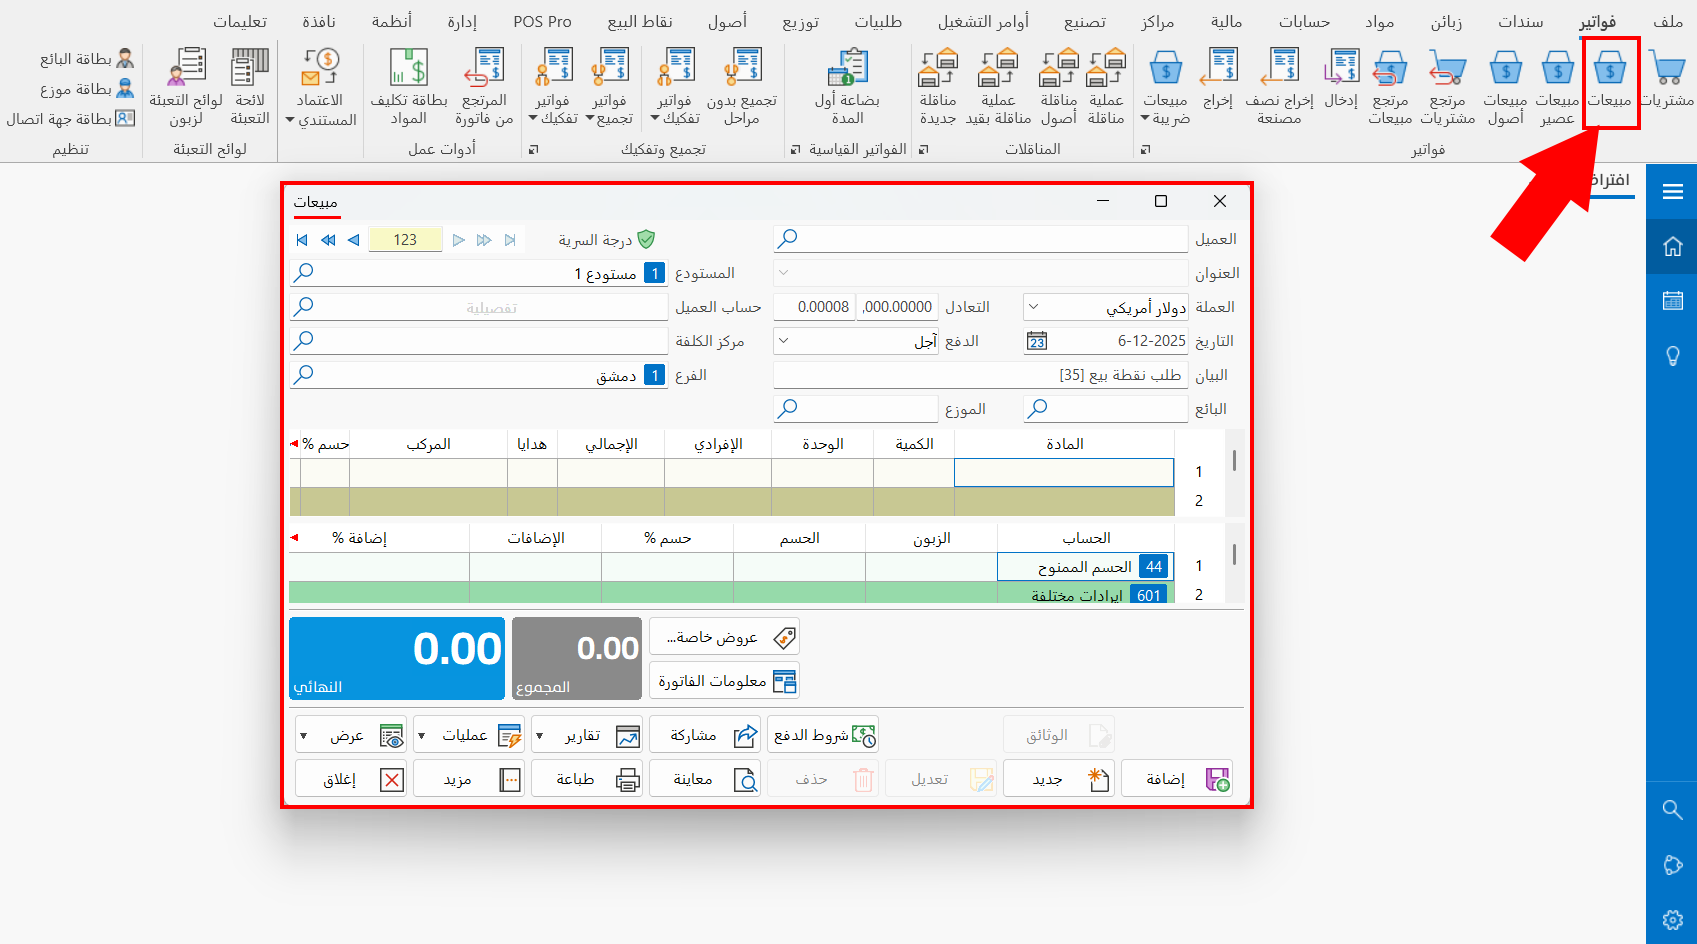Open the تعليمات help tab

240,21
